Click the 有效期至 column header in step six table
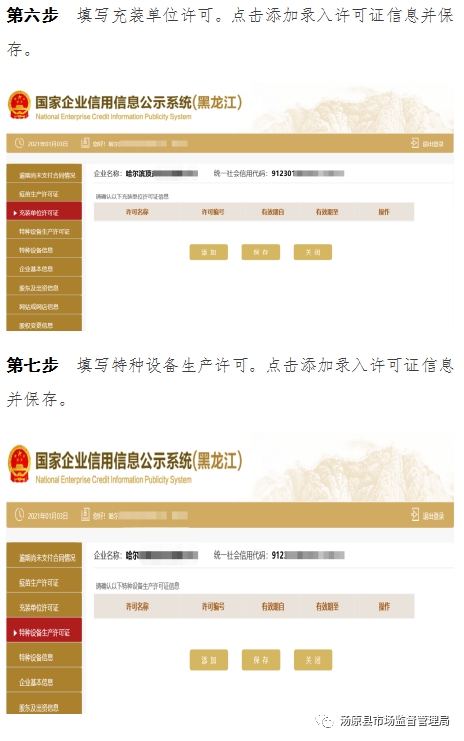This screenshot has height=741, width=464. pos(327,212)
